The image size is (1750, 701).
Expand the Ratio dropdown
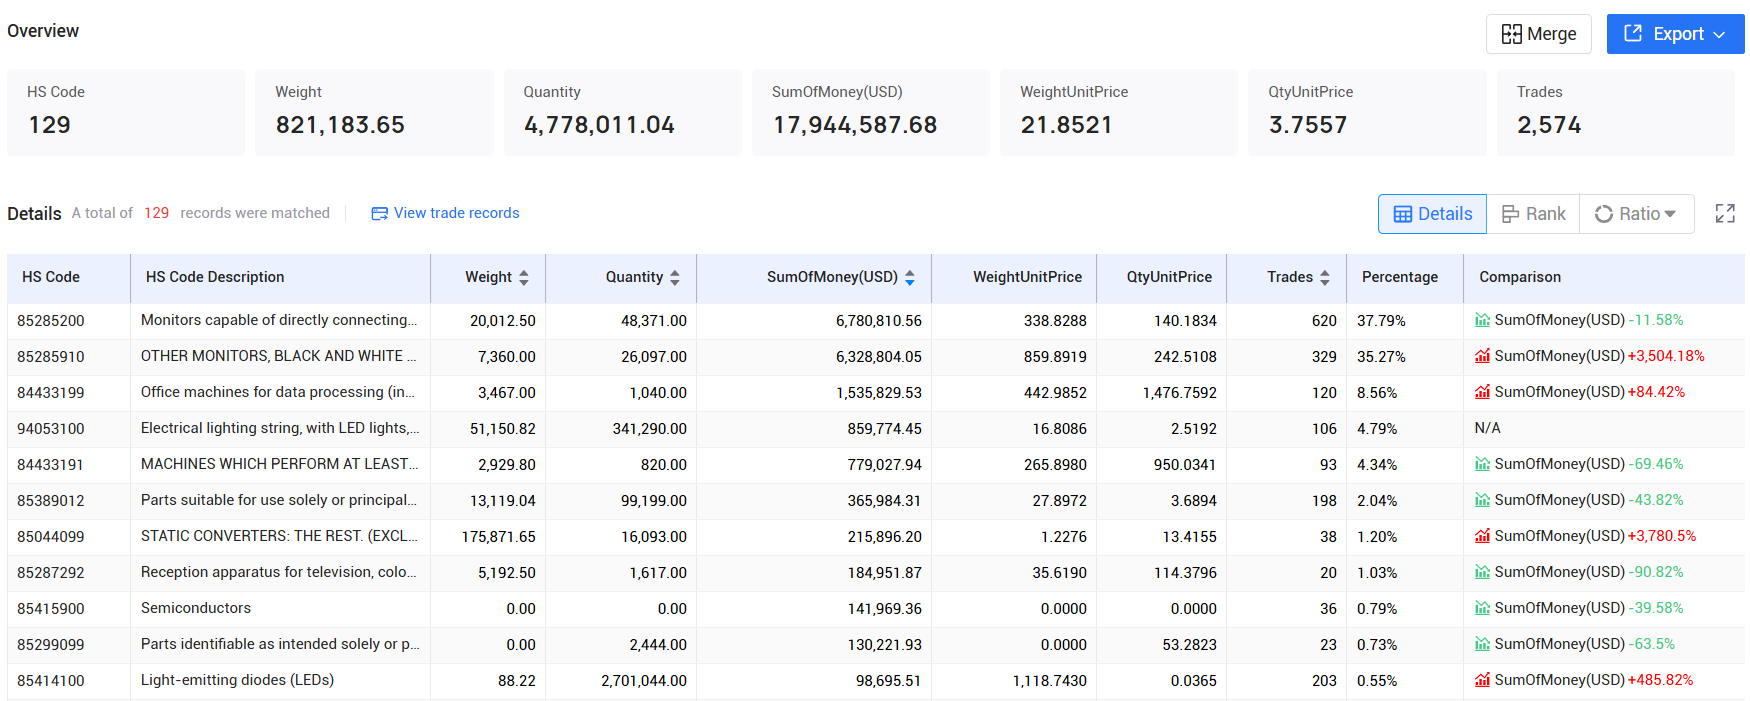(1636, 214)
